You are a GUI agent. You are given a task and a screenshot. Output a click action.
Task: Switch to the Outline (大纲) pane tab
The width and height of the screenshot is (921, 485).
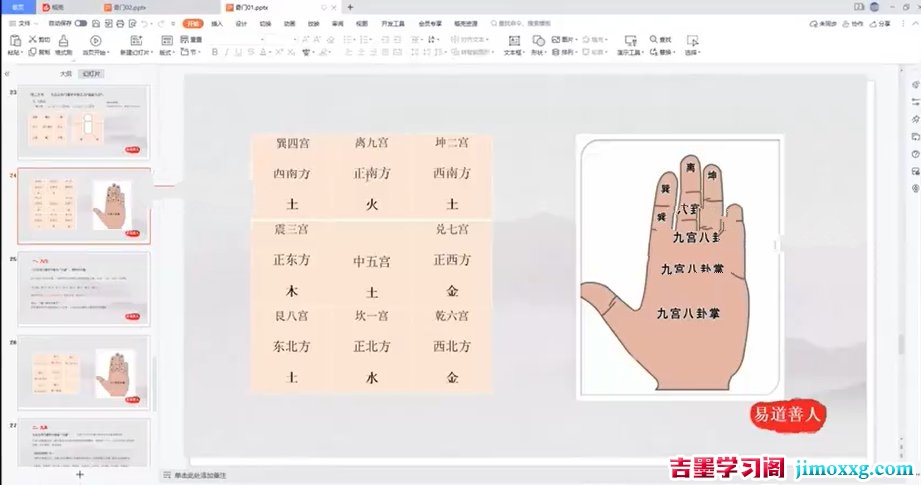tap(66, 74)
